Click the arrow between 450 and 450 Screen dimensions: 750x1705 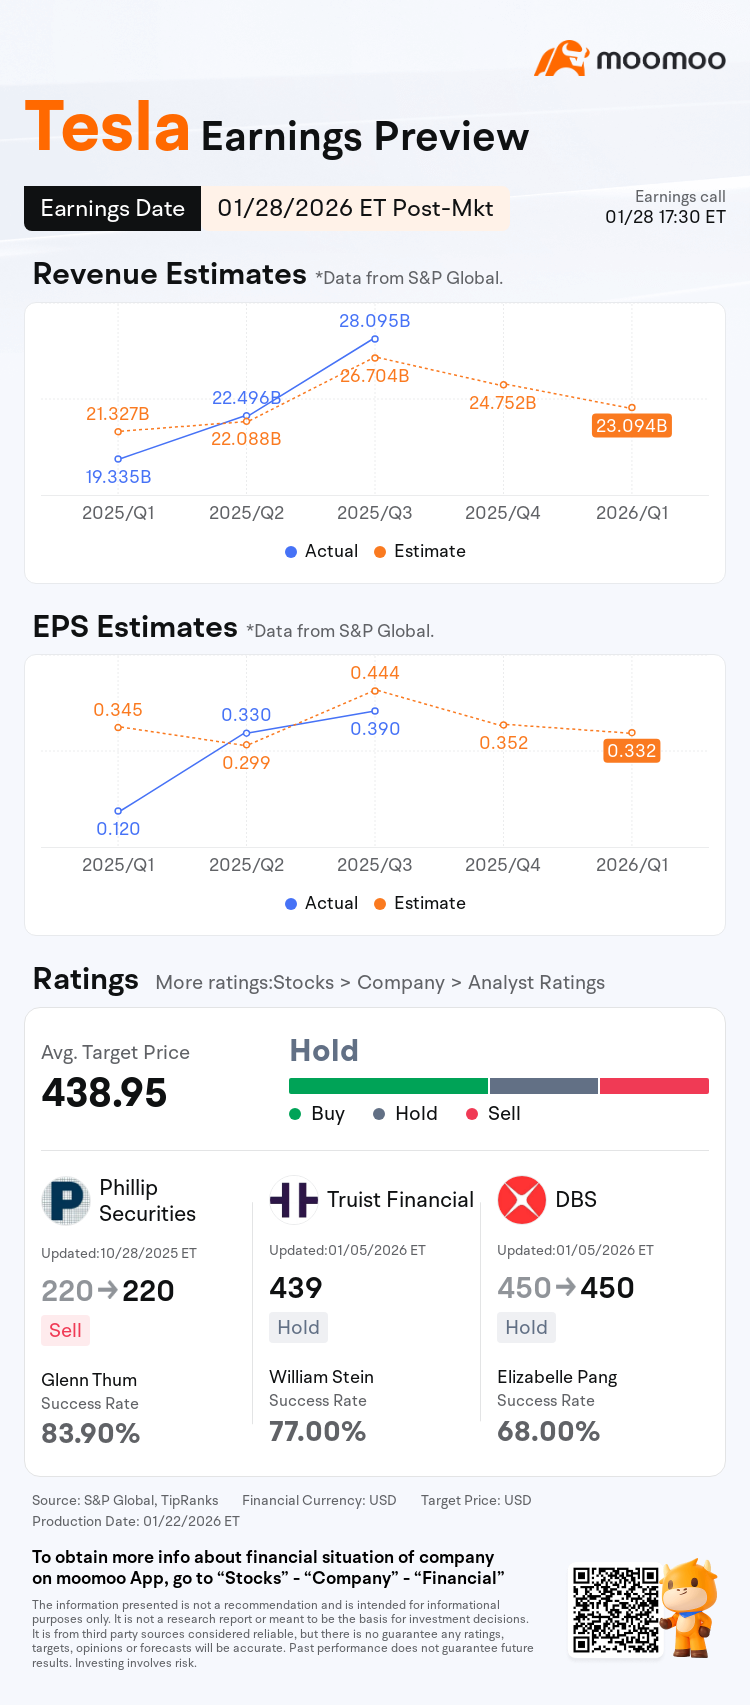point(566,1288)
